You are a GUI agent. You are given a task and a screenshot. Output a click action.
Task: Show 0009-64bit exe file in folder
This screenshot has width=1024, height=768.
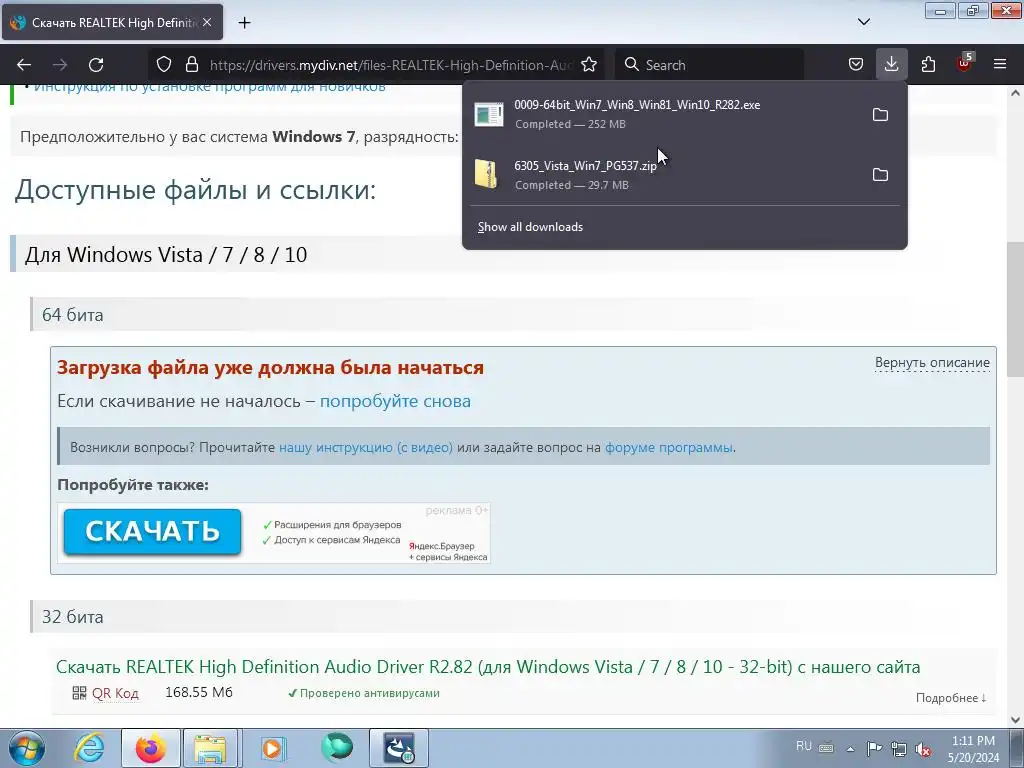click(880, 115)
